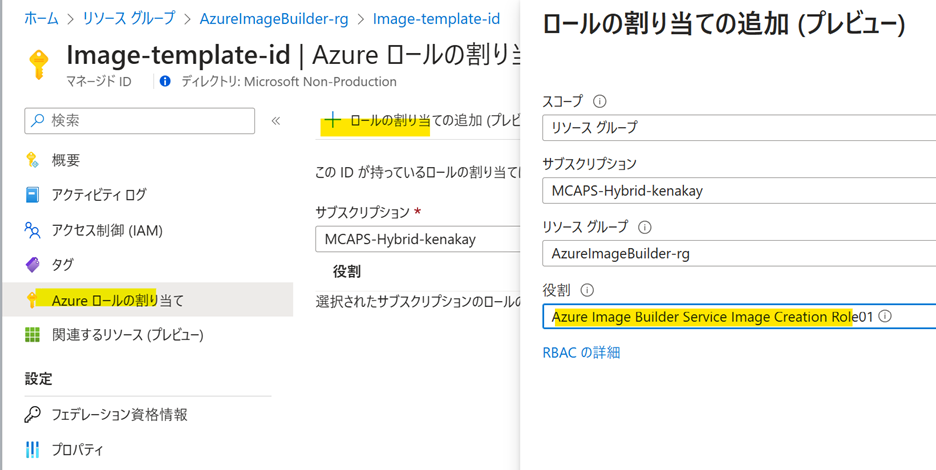This screenshot has width=936, height=470.
Task: Open subscription dropdown in main pane
Action: 415,240
